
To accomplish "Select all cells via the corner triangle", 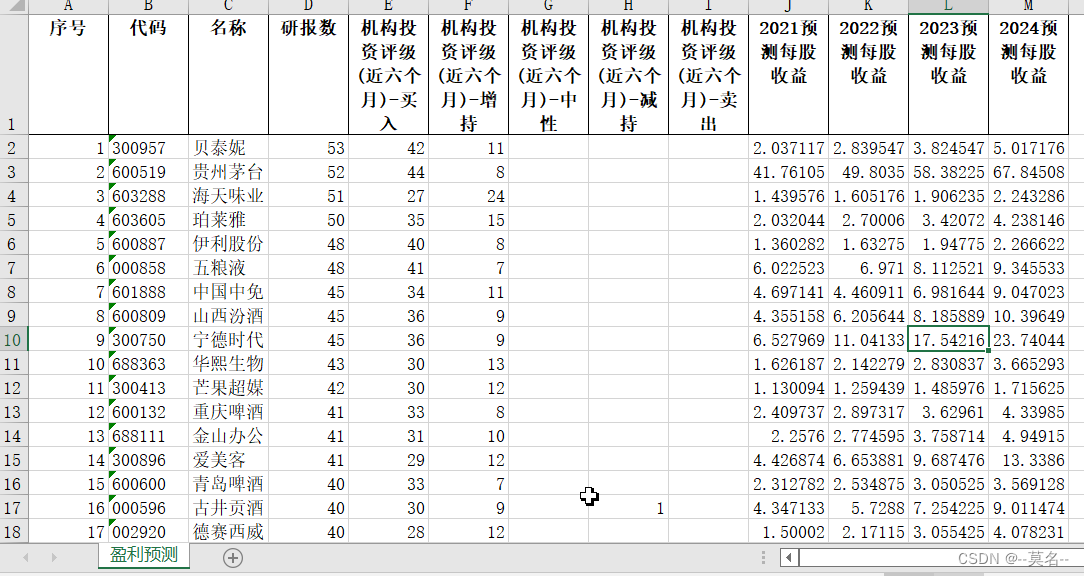I will [15, 6].
